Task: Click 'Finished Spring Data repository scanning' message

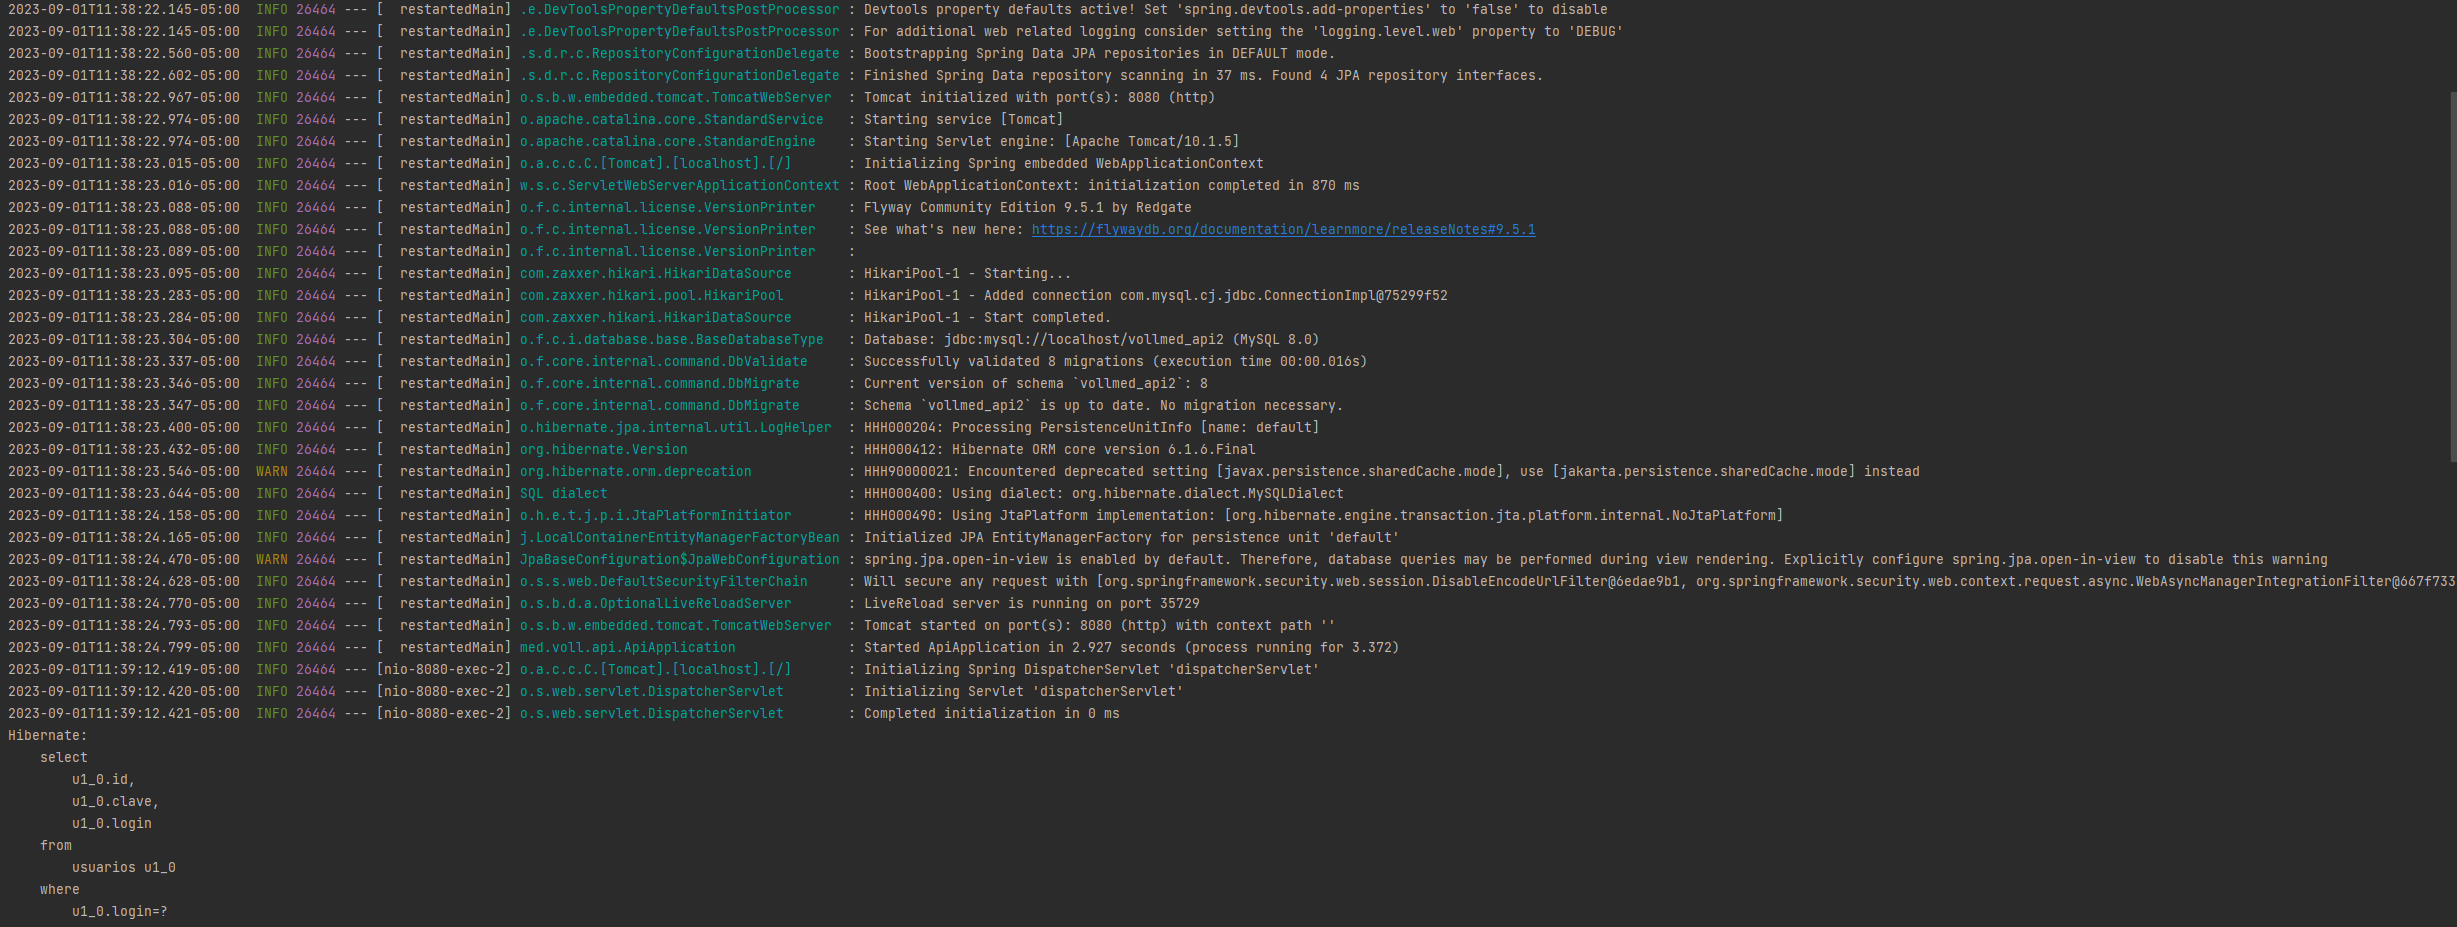Action: (x=1203, y=76)
